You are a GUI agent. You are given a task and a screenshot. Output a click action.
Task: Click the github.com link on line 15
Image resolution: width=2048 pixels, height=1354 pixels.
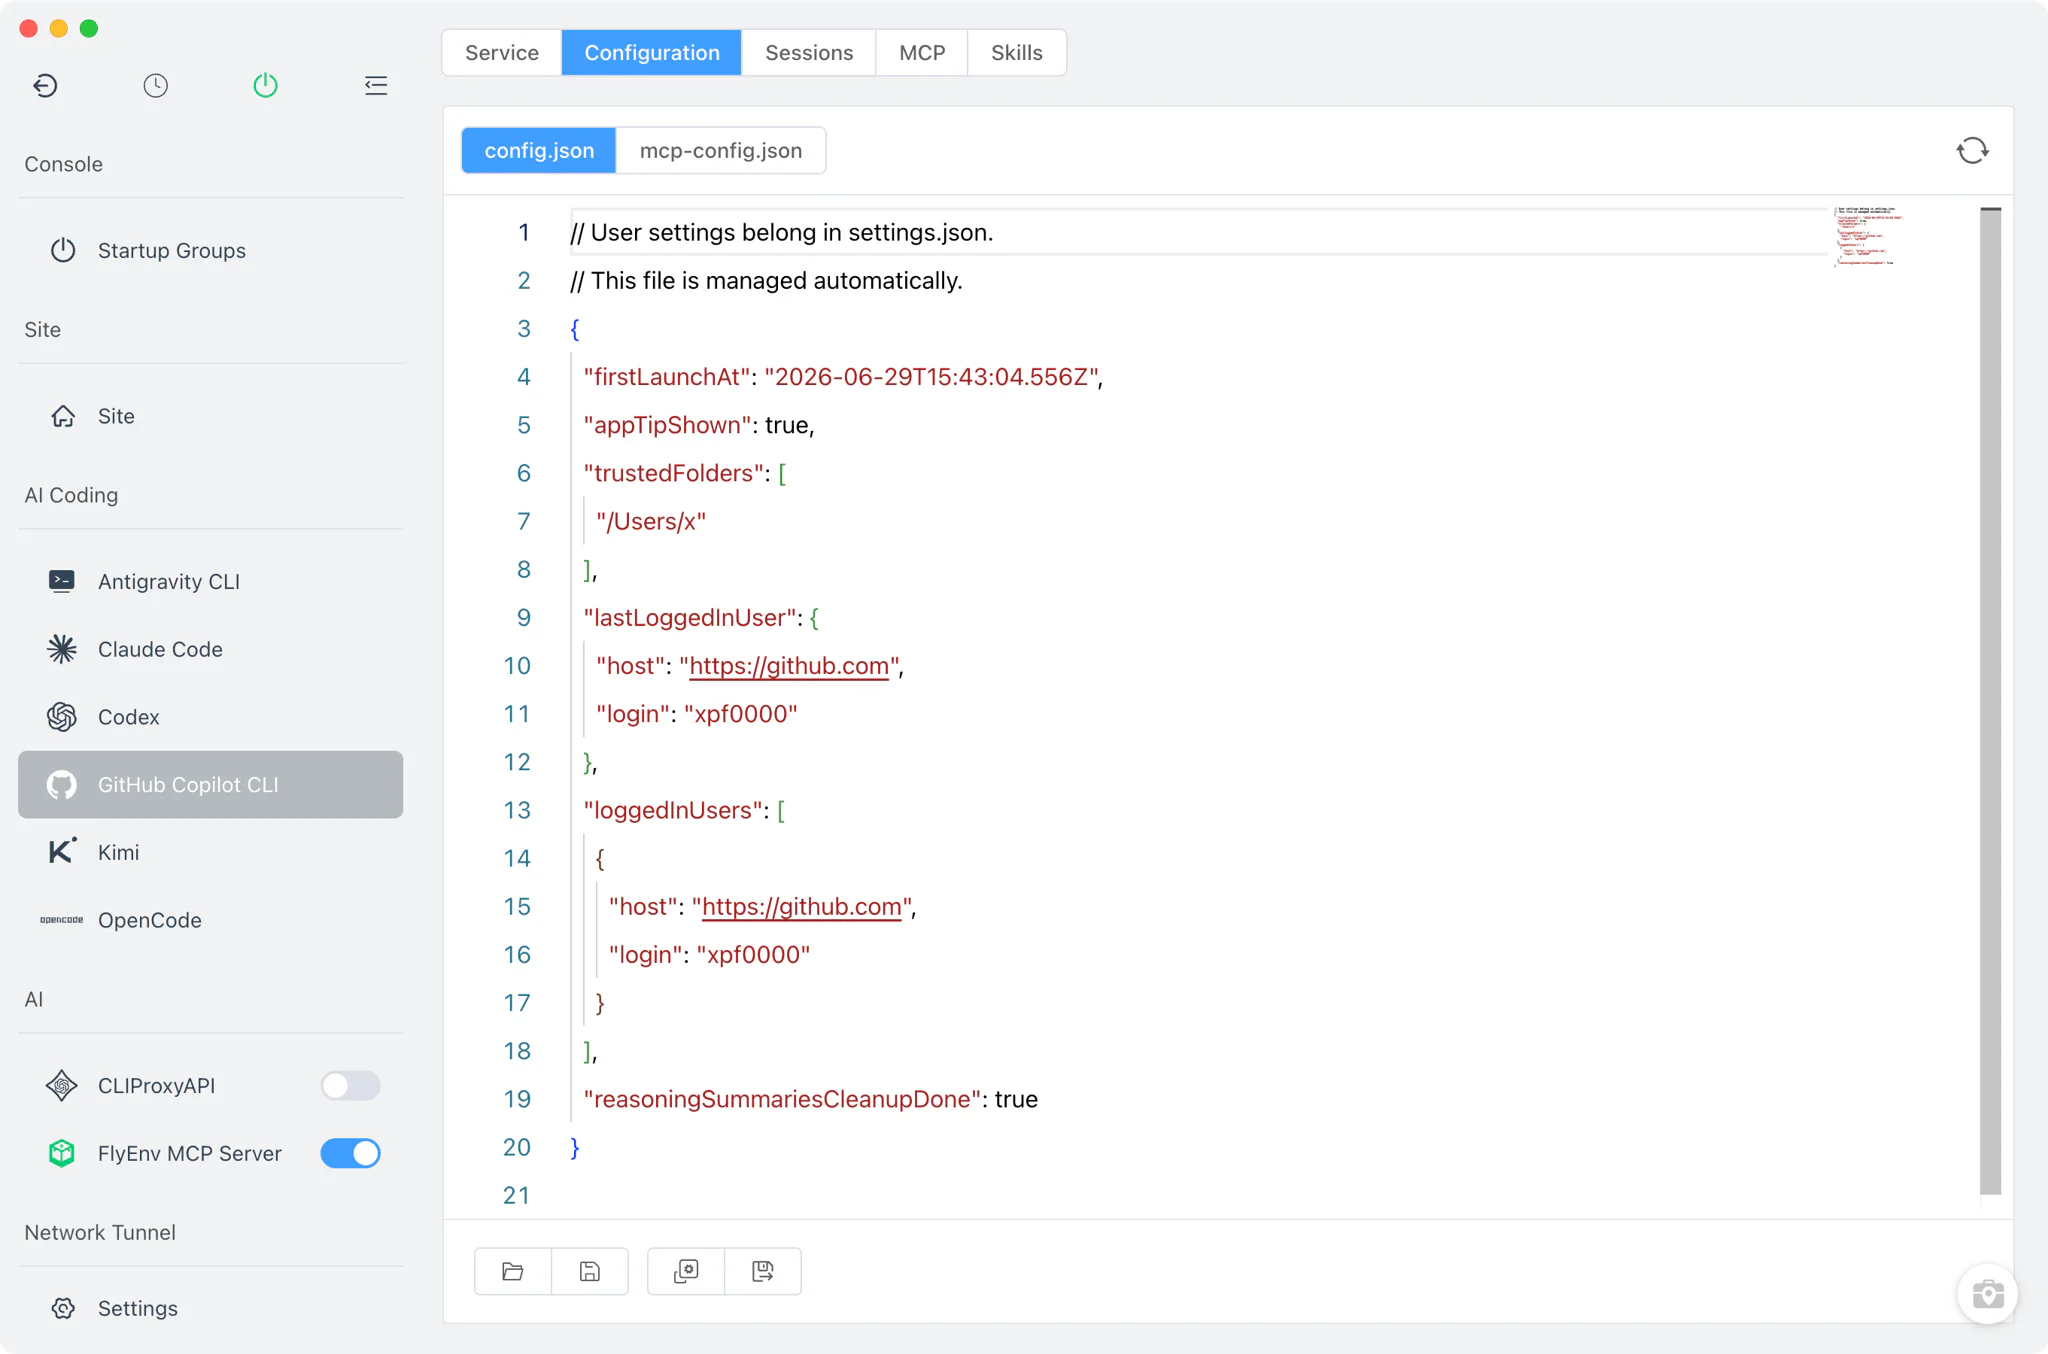(x=802, y=907)
